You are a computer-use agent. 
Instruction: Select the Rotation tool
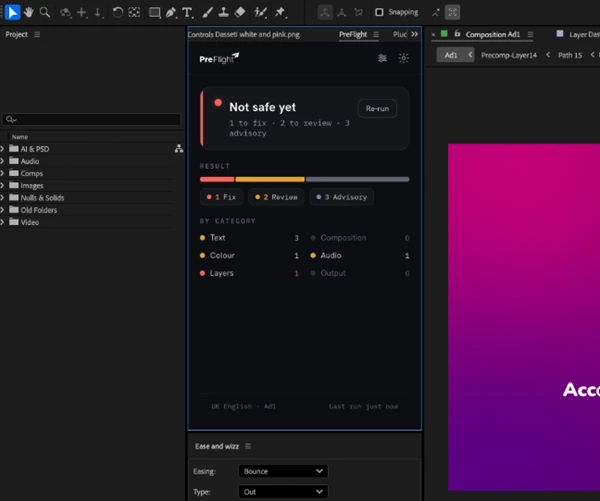117,12
